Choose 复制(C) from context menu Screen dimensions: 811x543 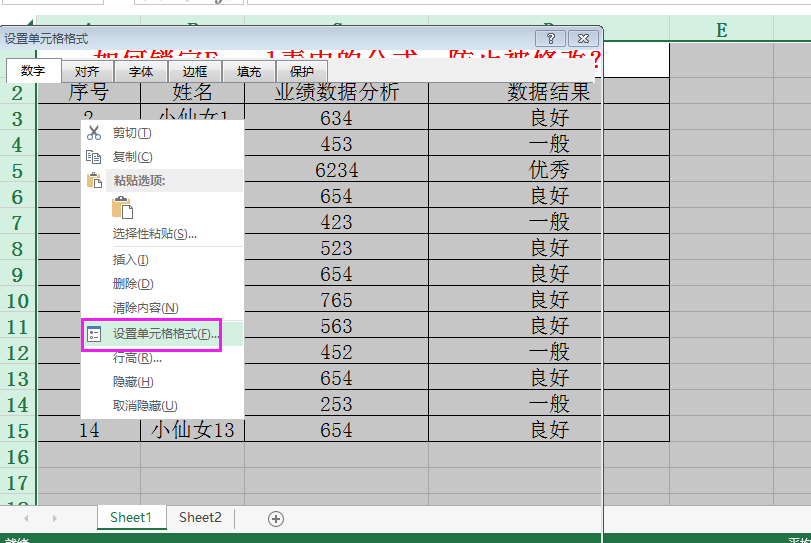(x=162, y=157)
